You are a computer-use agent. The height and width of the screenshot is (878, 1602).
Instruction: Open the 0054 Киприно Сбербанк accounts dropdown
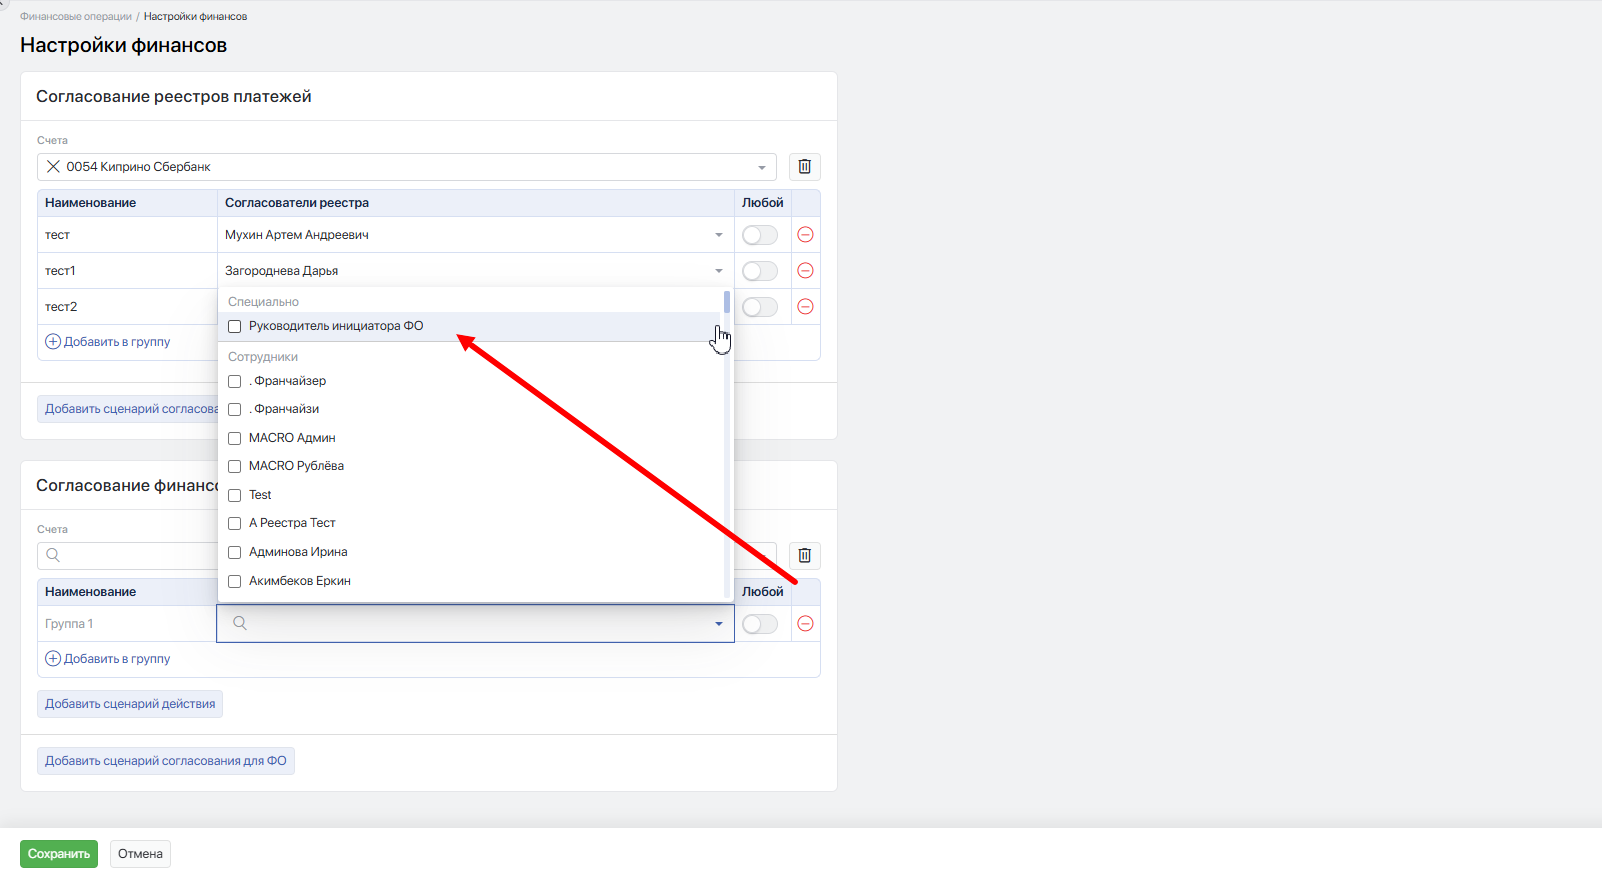click(761, 167)
